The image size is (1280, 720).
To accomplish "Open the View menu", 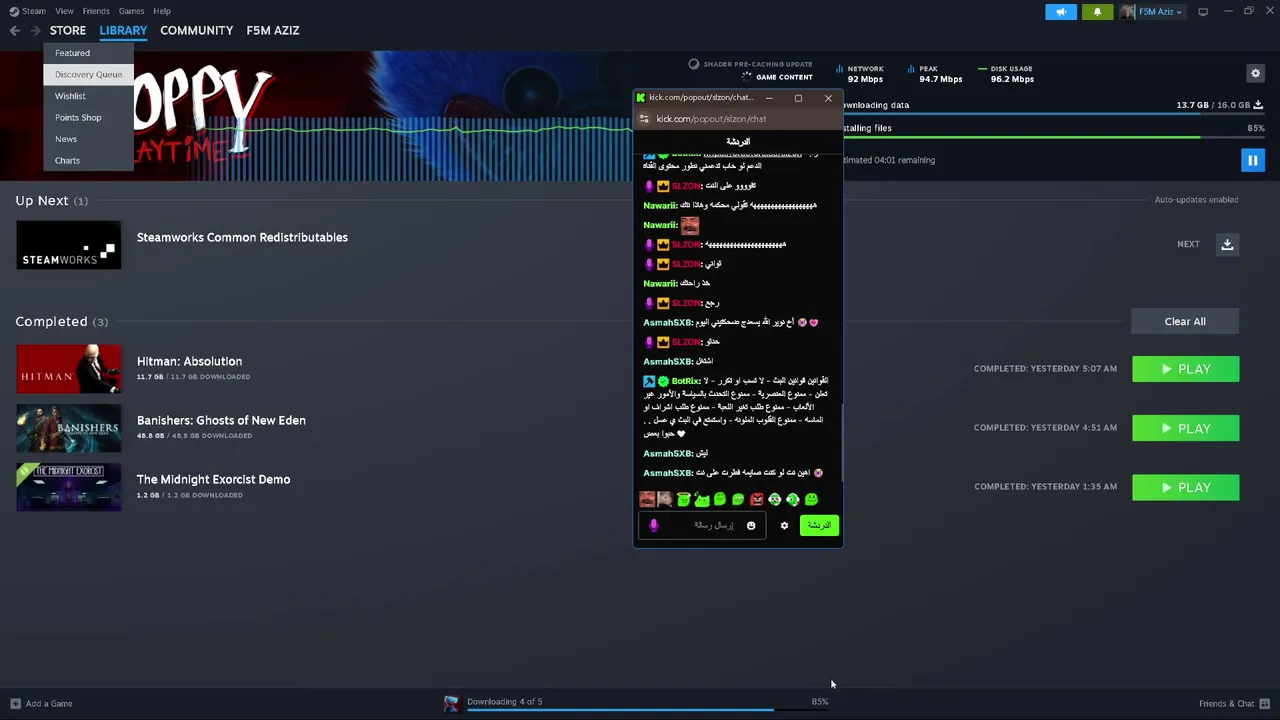I will tap(64, 11).
